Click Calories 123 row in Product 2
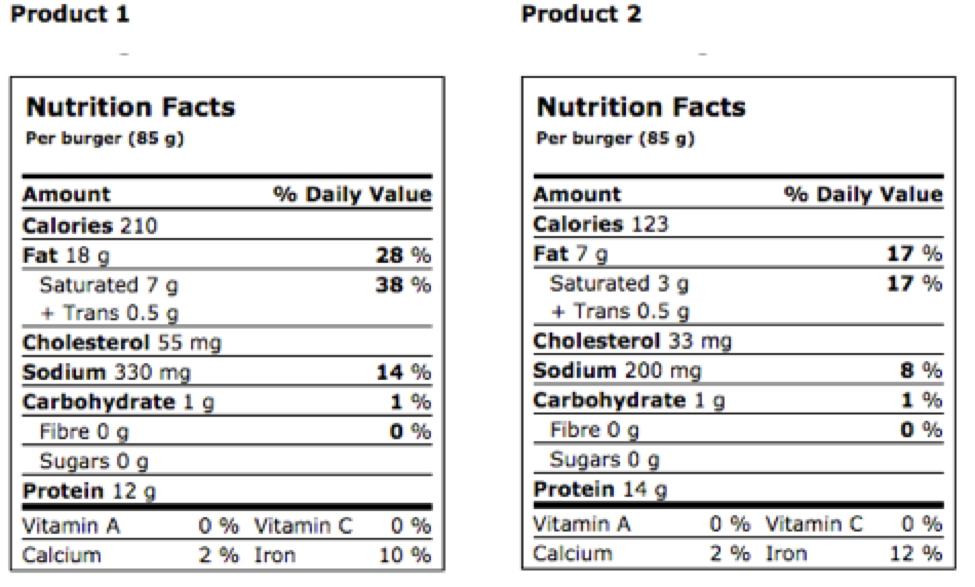 (x=600, y=224)
